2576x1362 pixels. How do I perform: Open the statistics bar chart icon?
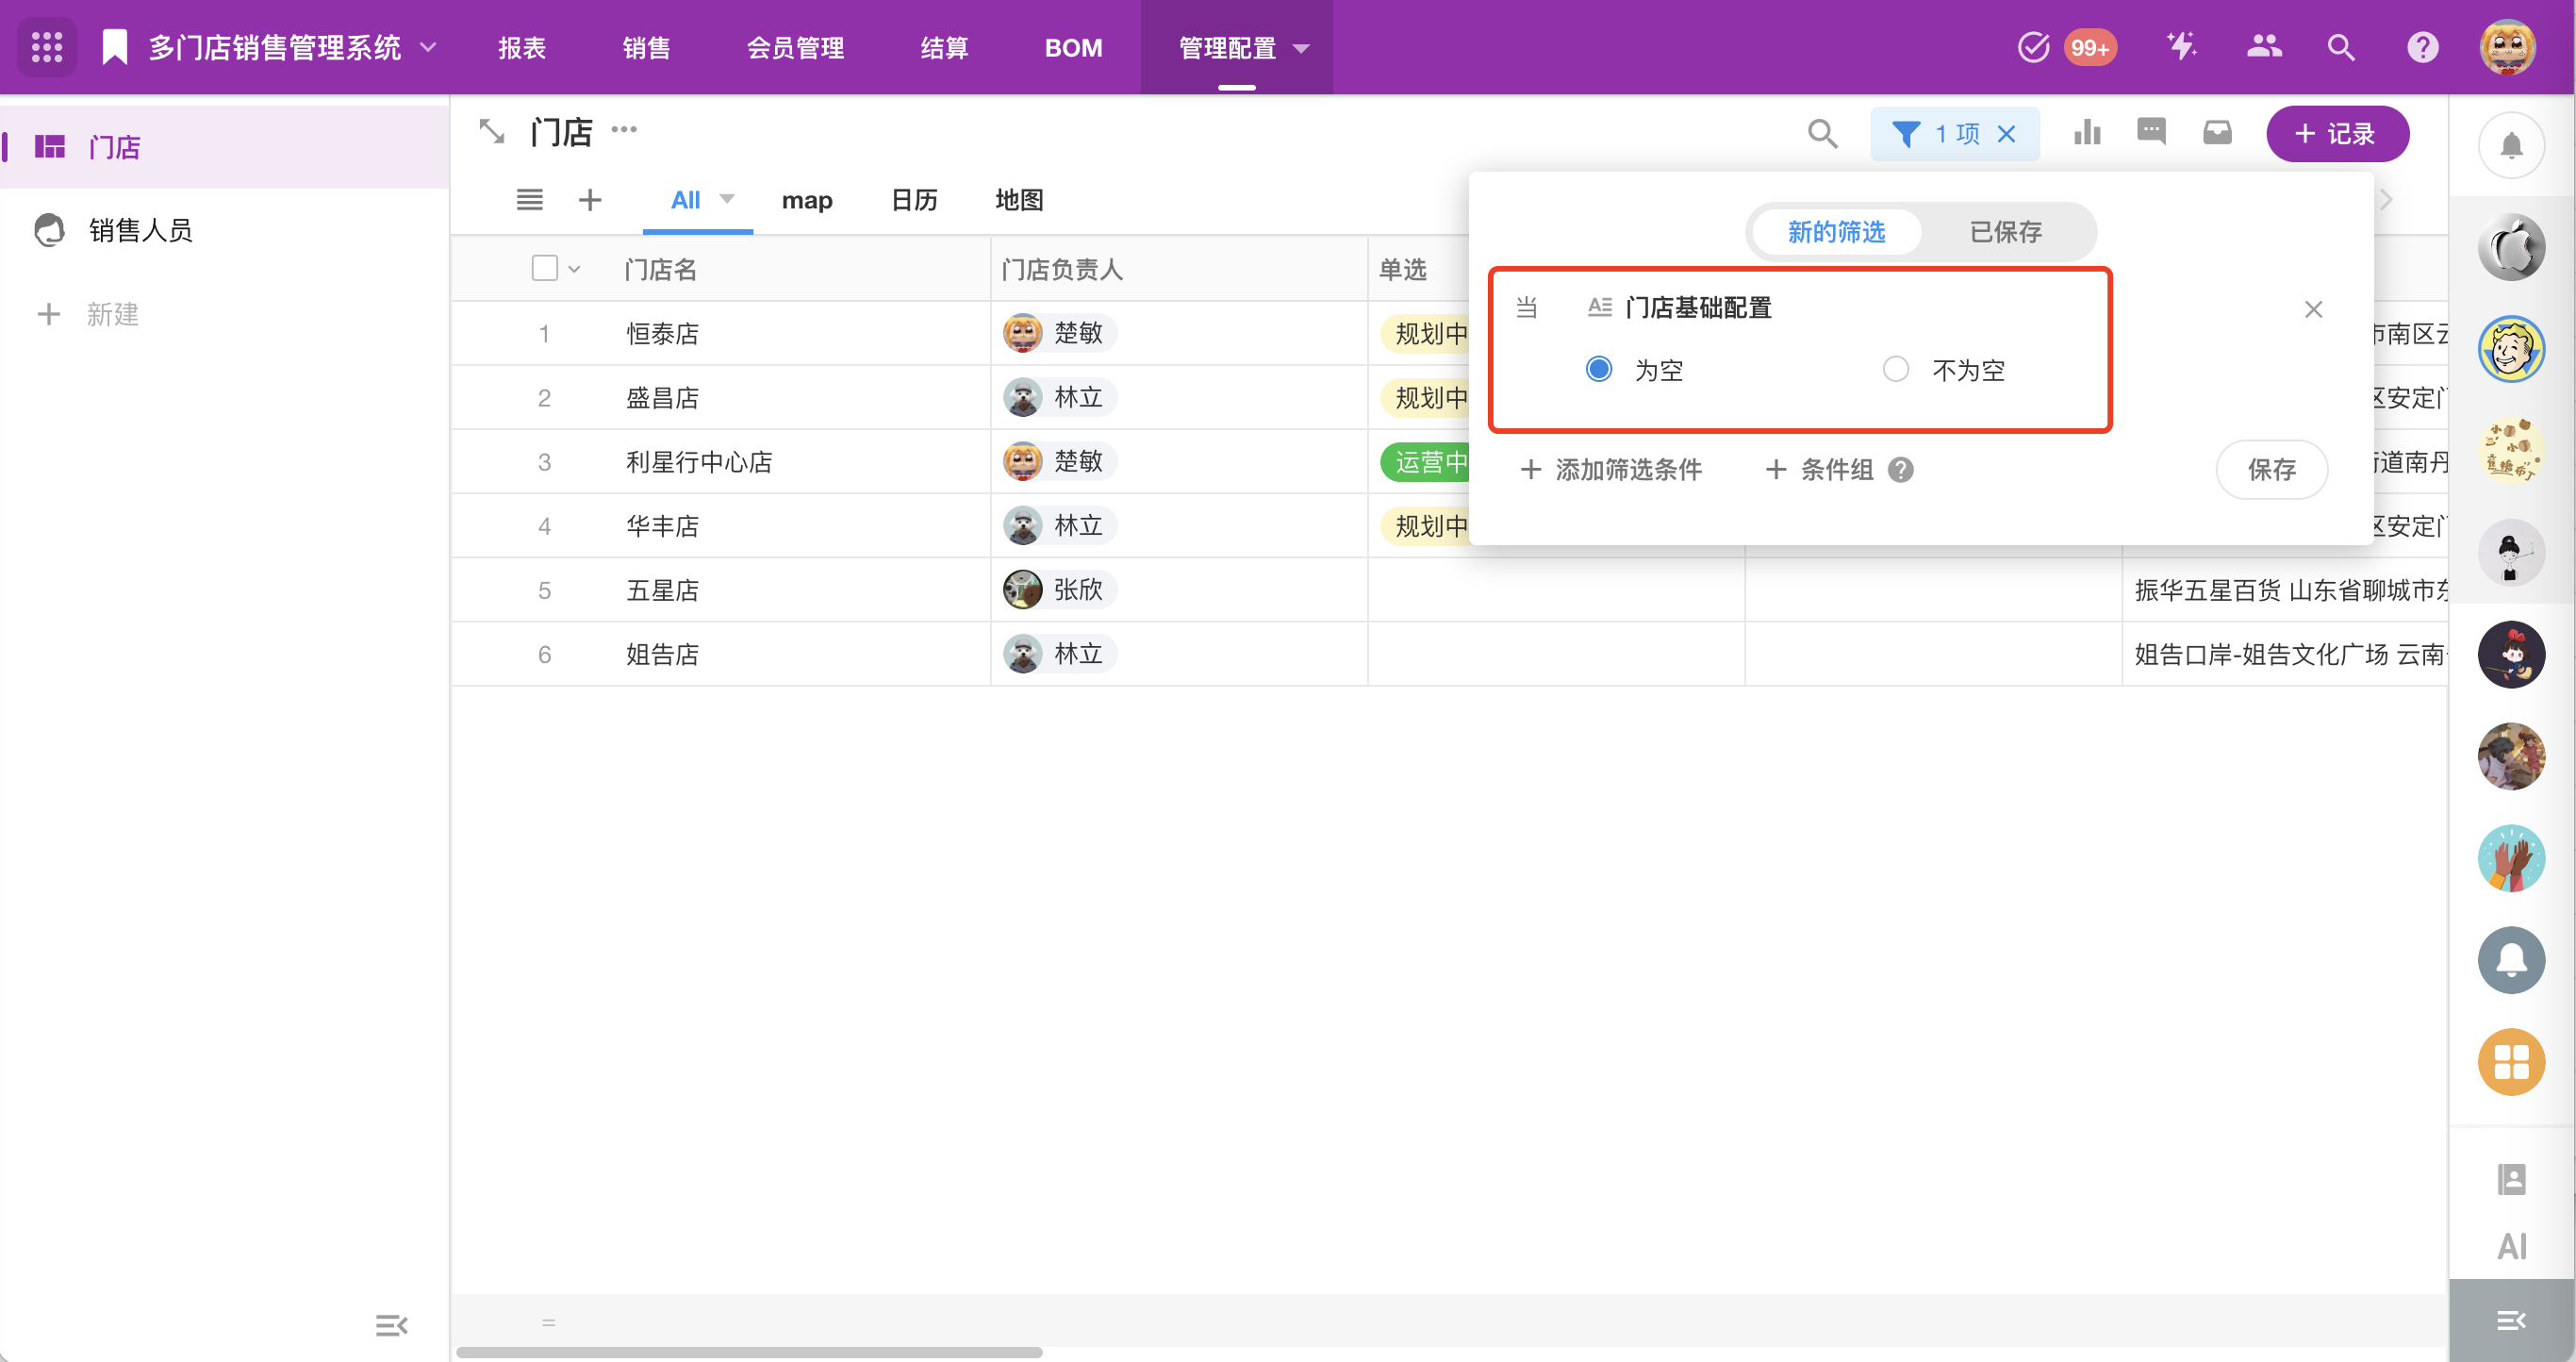point(2087,133)
